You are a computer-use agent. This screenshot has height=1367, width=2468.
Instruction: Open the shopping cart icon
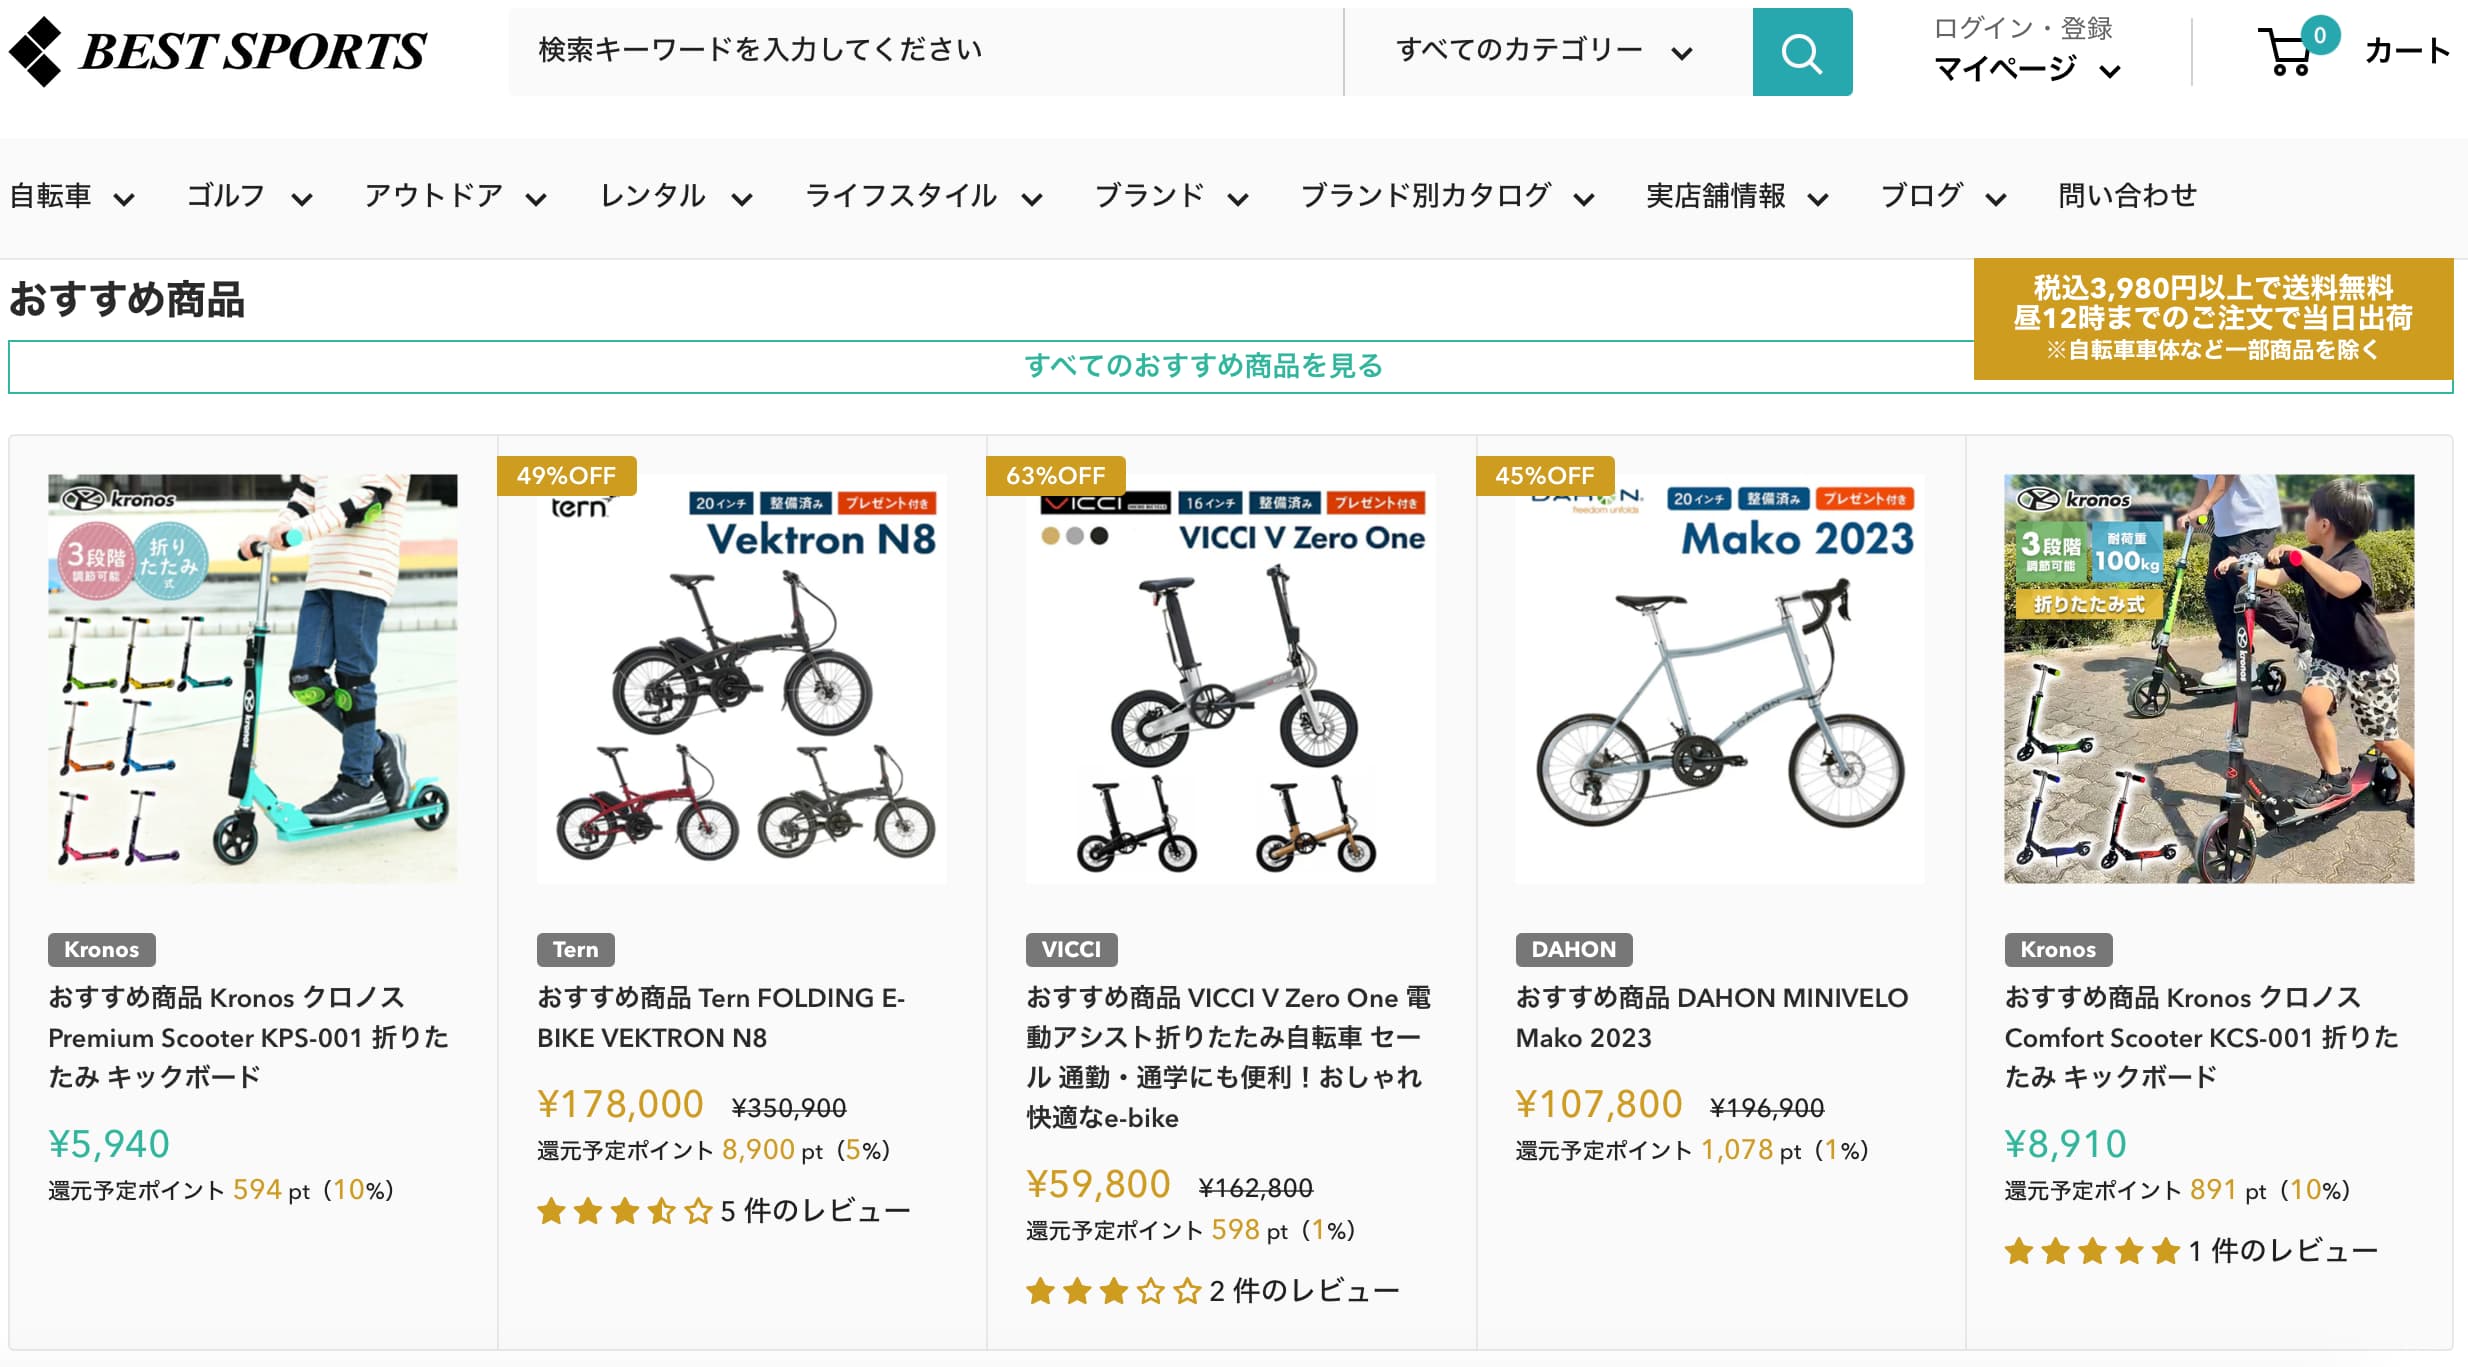2287,50
